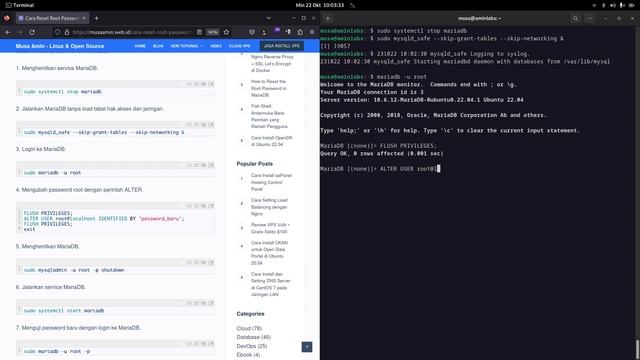This screenshot has height=360, width=640.
Task: Open the VIDEO menu on the website
Action: click(216, 46)
